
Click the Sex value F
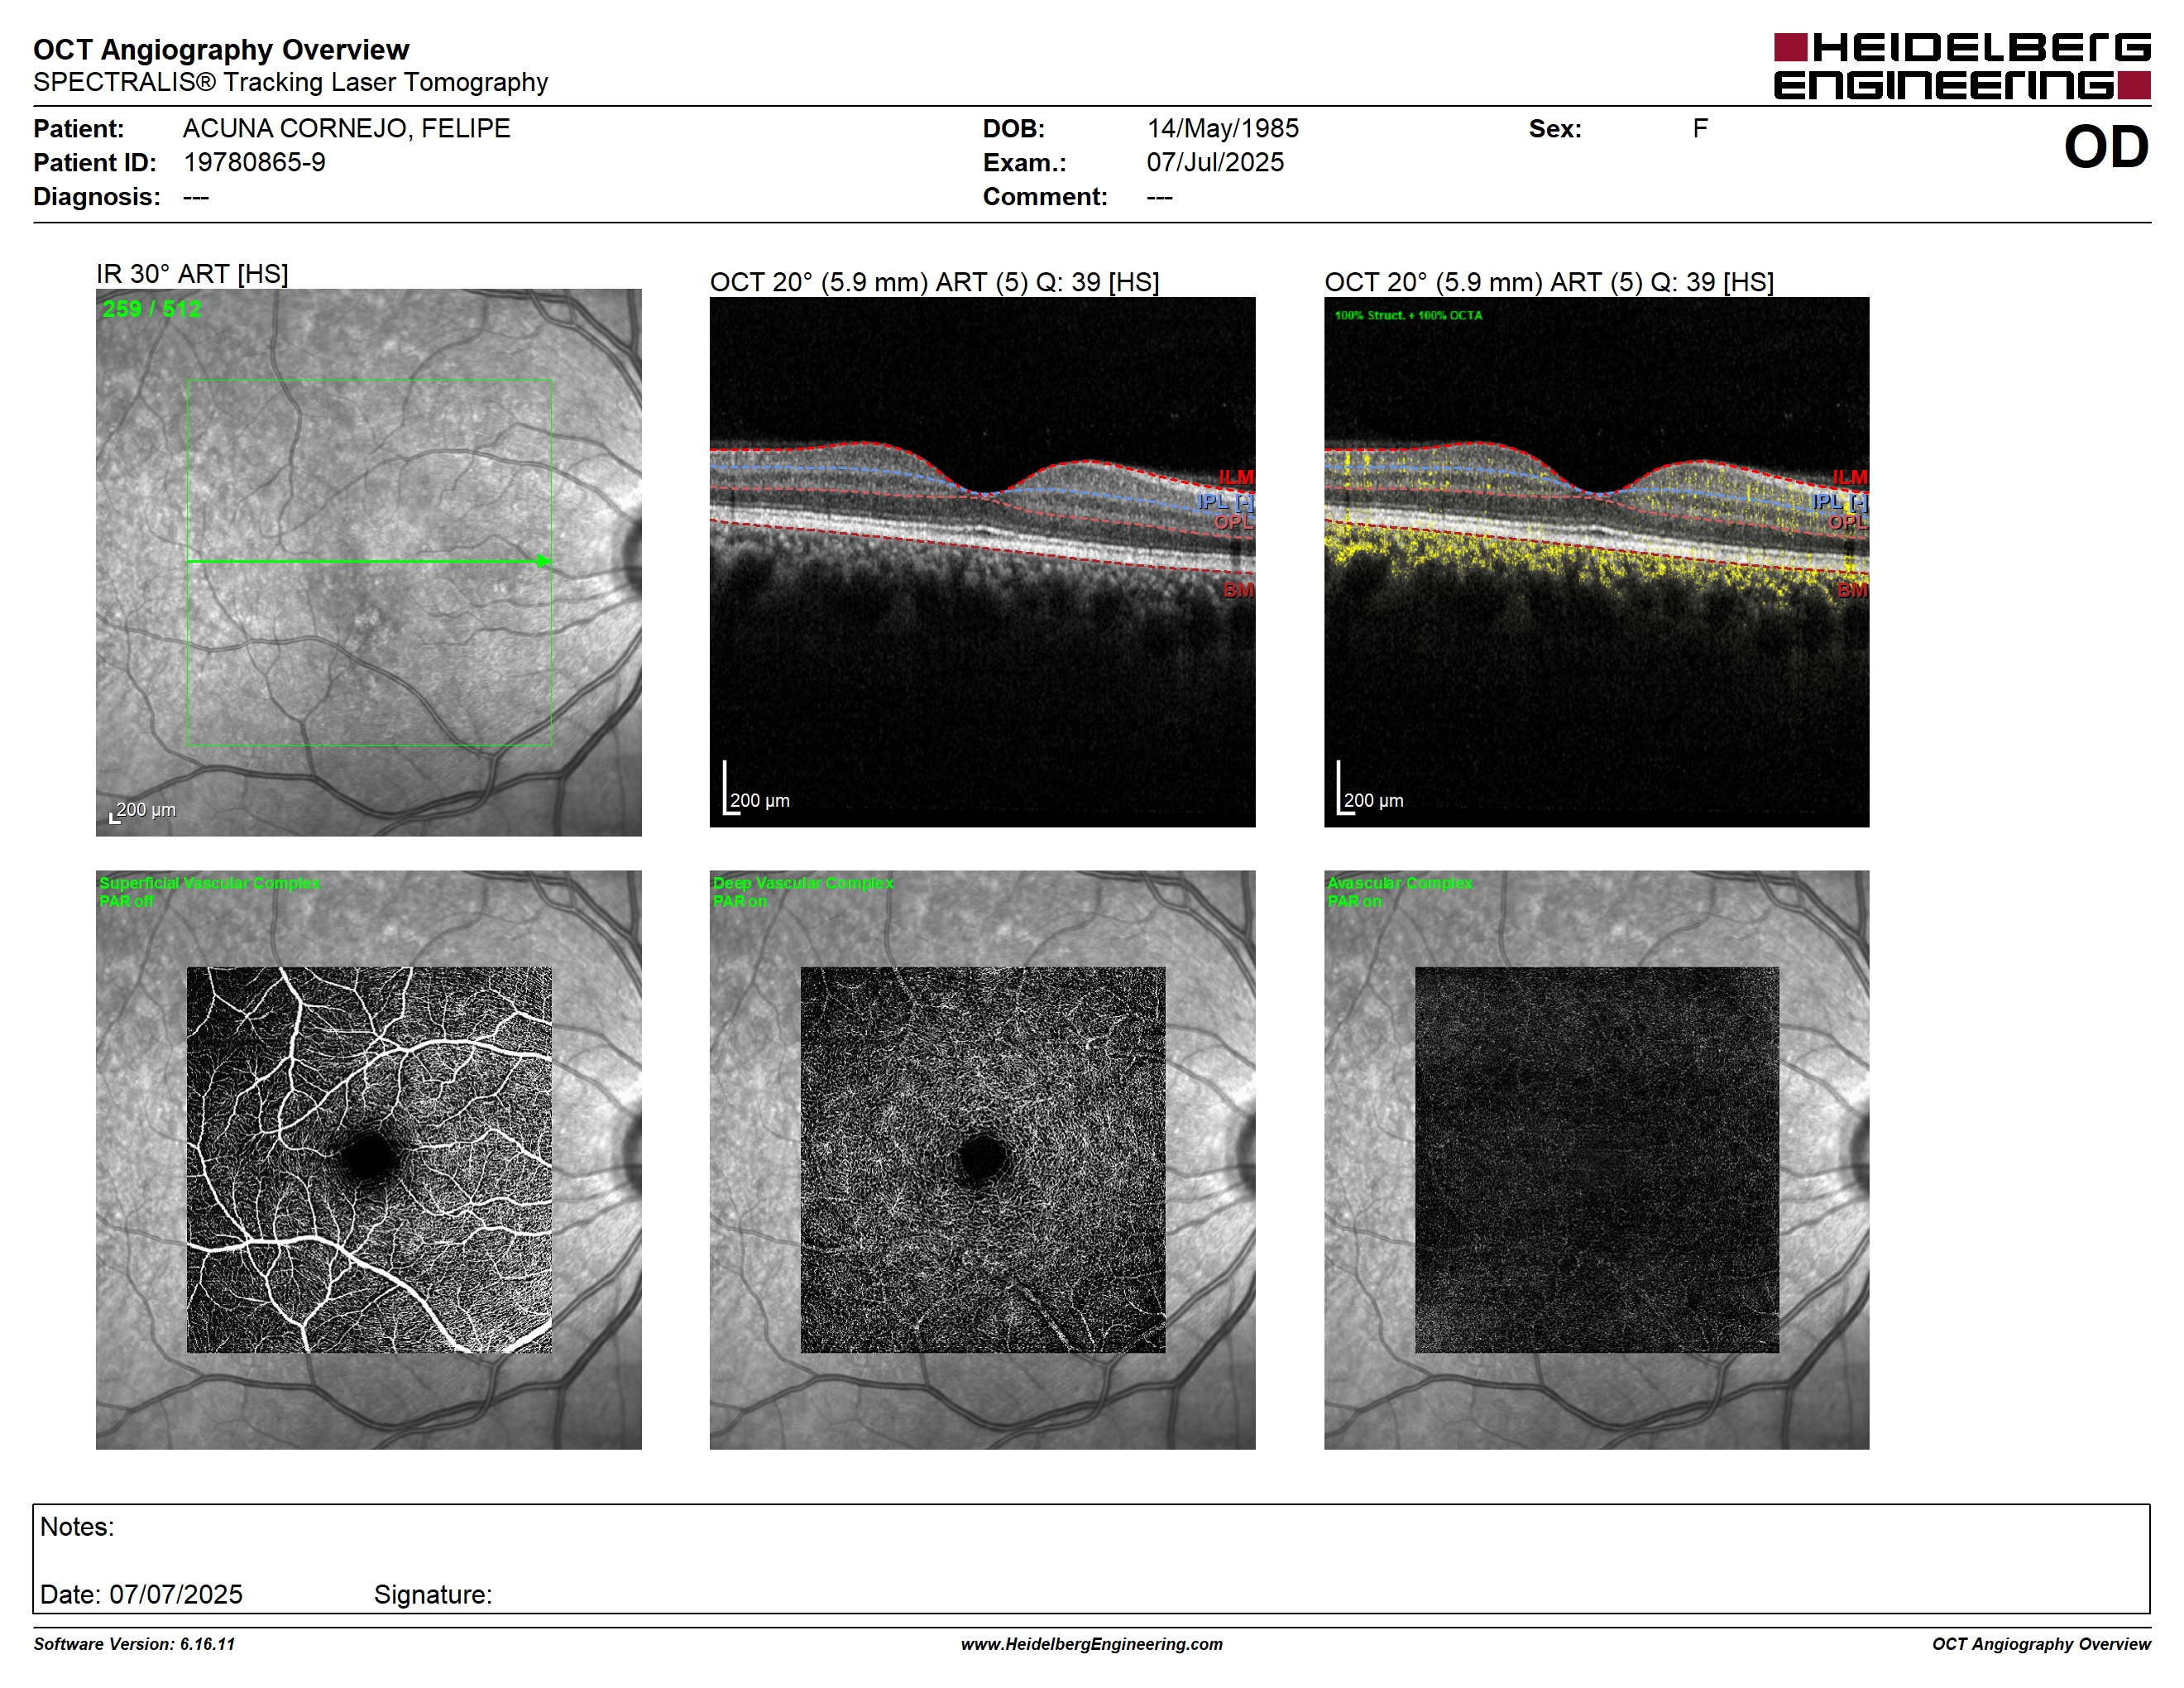(x=1700, y=128)
